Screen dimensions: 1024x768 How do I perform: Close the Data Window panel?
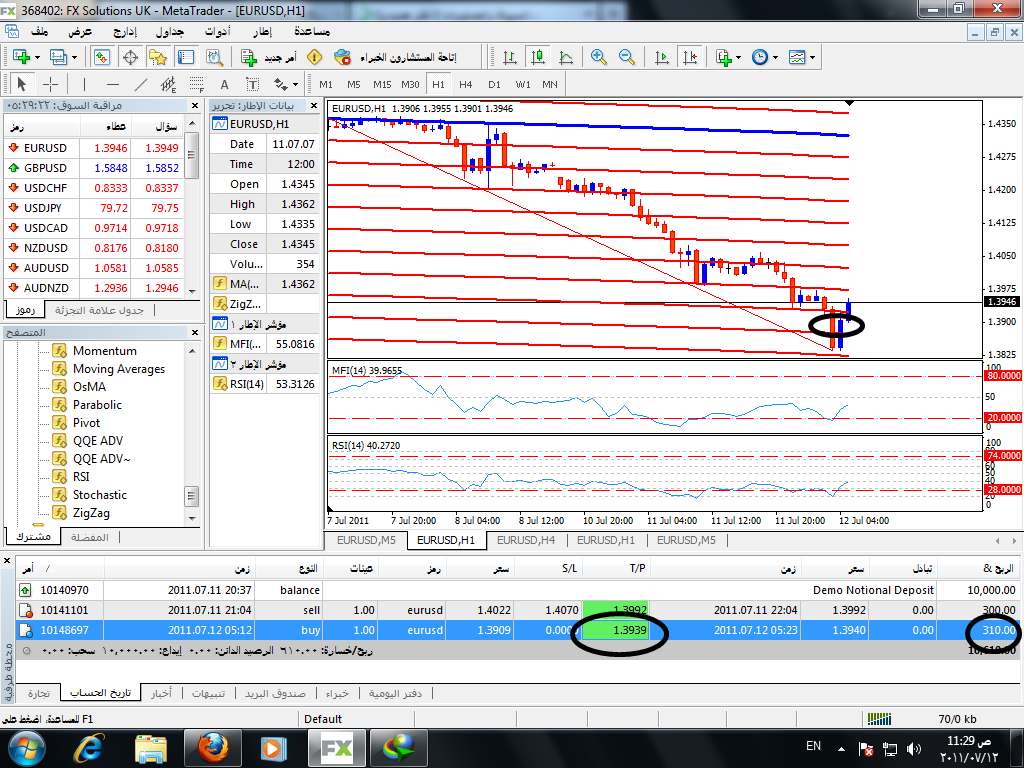(x=314, y=105)
